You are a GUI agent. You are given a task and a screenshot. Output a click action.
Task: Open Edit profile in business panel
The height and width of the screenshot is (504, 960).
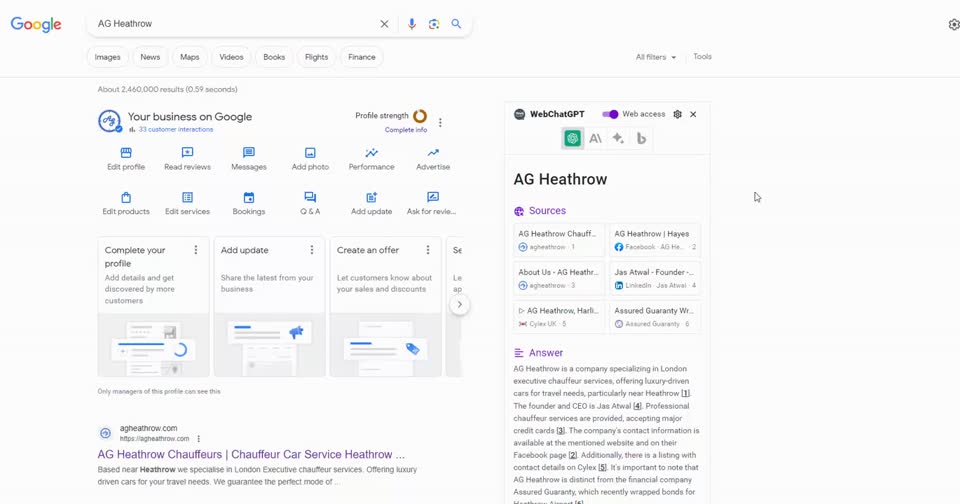pos(126,159)
